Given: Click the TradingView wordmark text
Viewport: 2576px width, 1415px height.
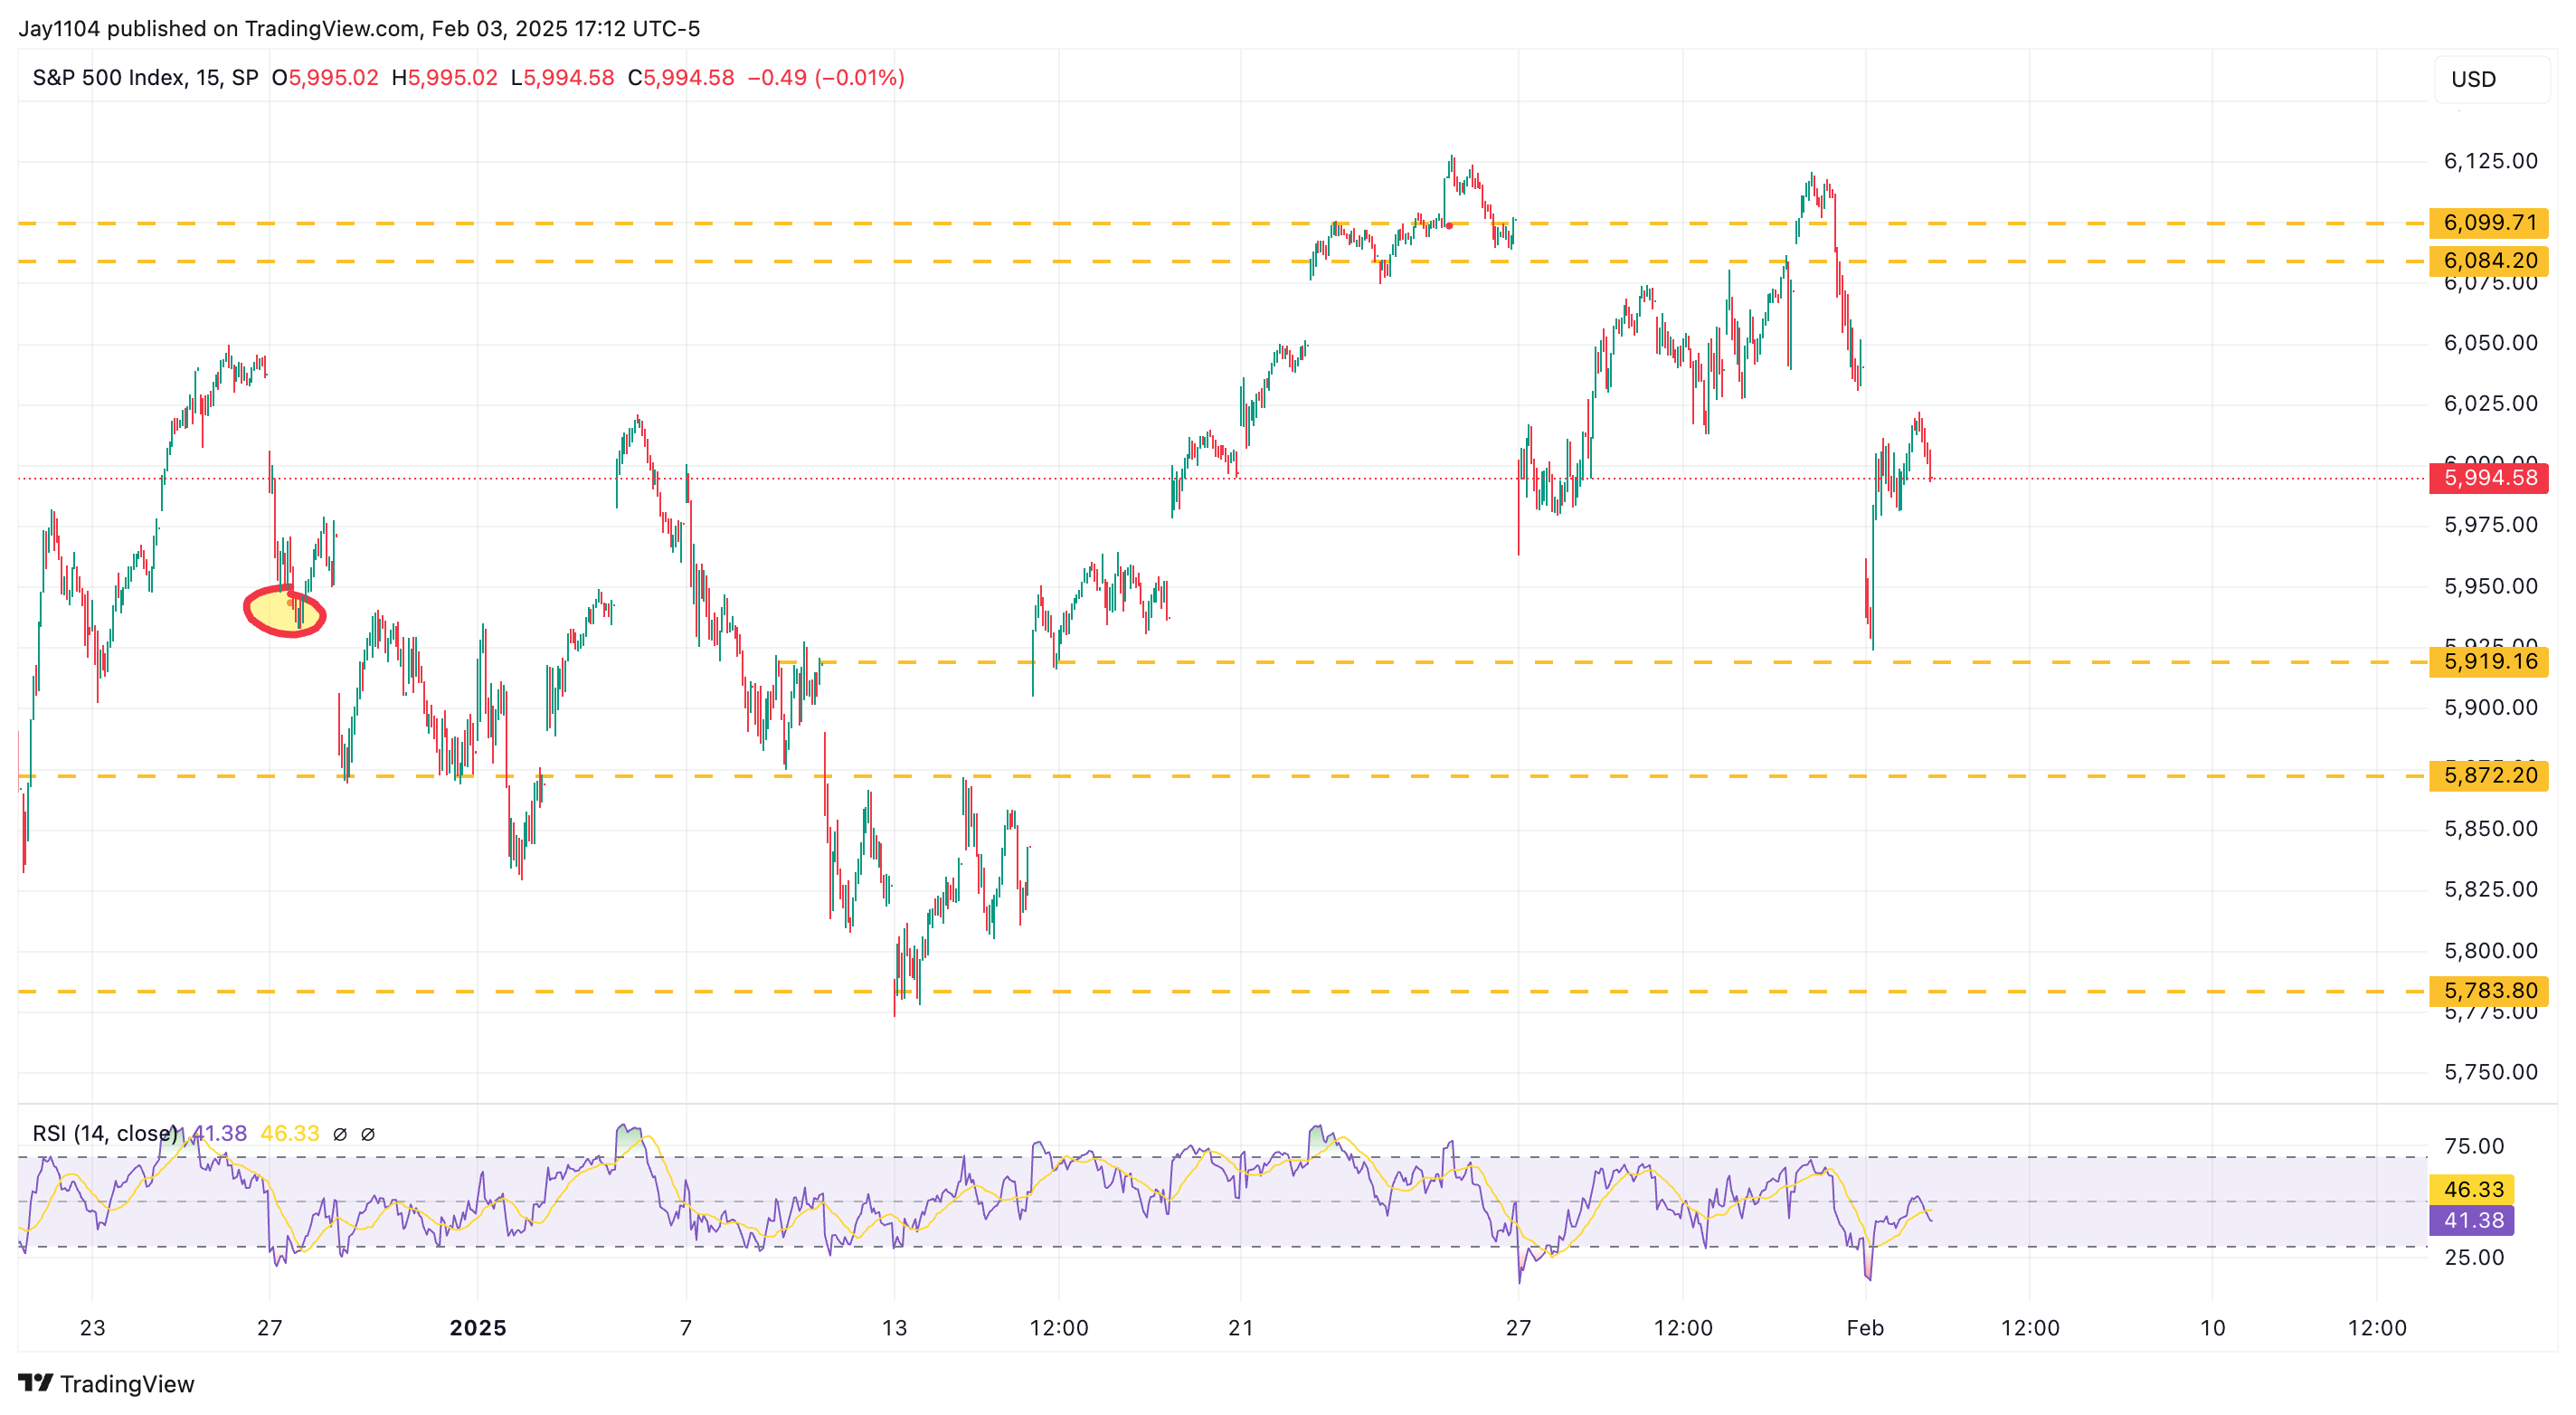Looking at the screenshot, I should (x=127, y=1384).
